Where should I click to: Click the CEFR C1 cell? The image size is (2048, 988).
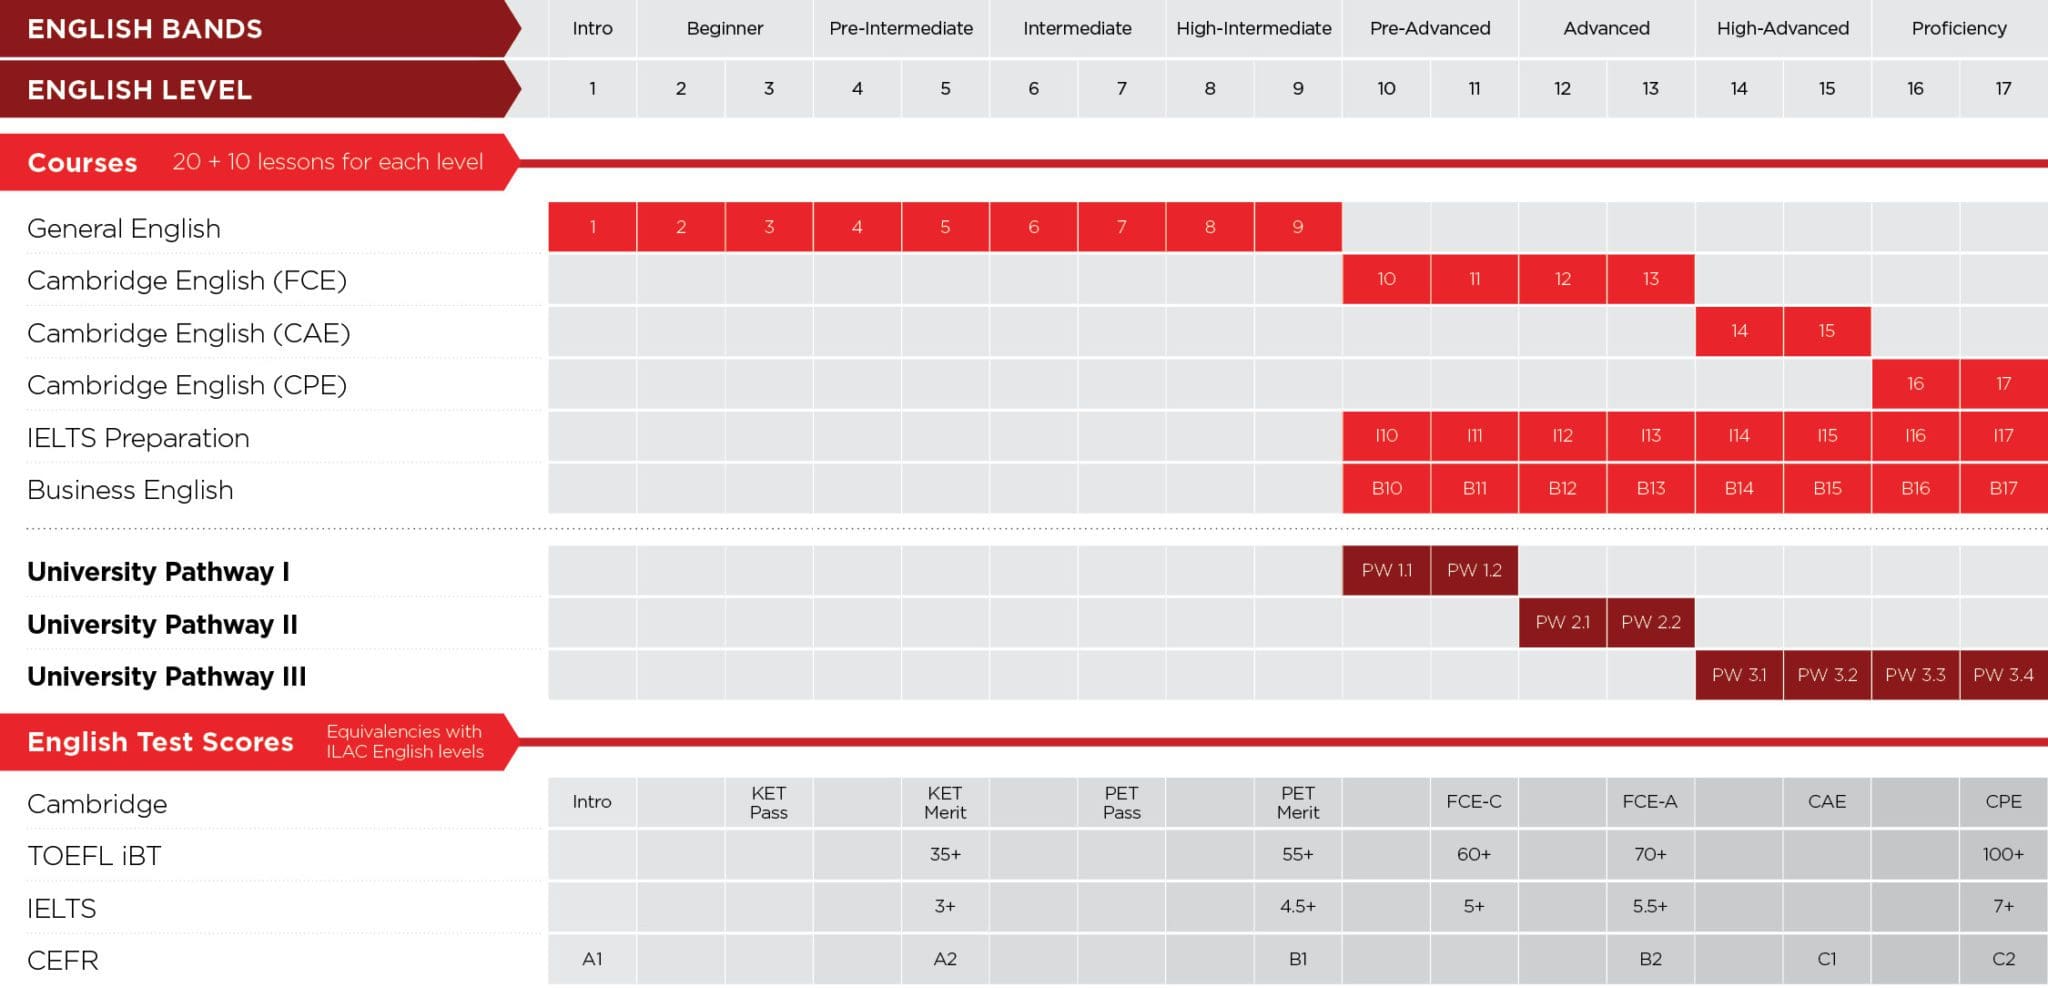1827,959
